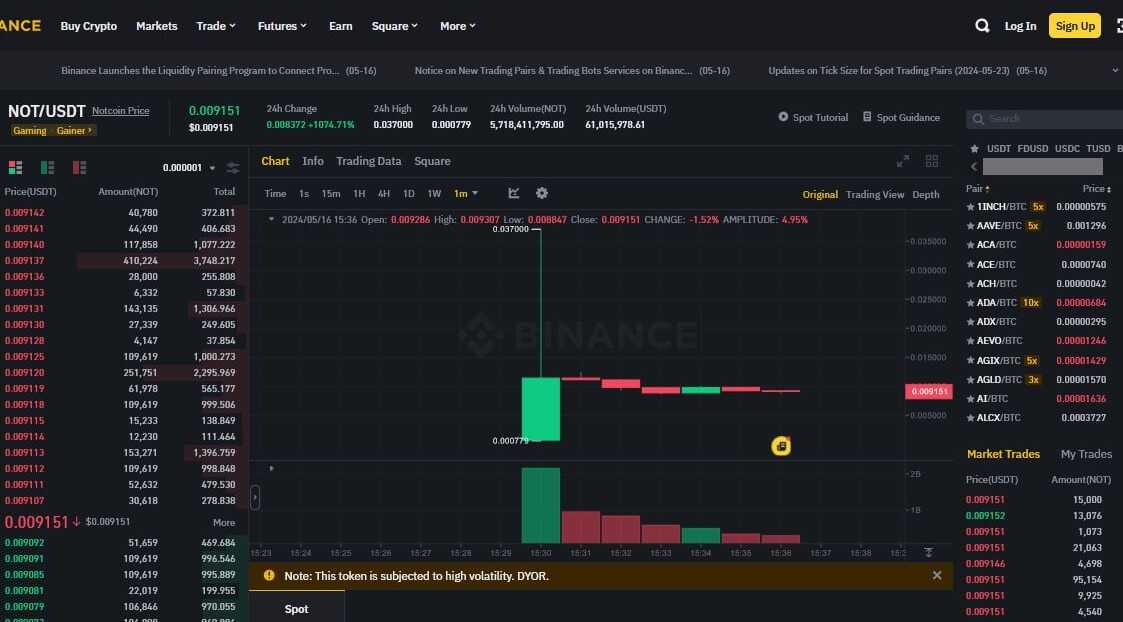The height and width of the screenshot is (622, 1123).
Task: Switch to the Trading Data tab
Action: (369, 161)
